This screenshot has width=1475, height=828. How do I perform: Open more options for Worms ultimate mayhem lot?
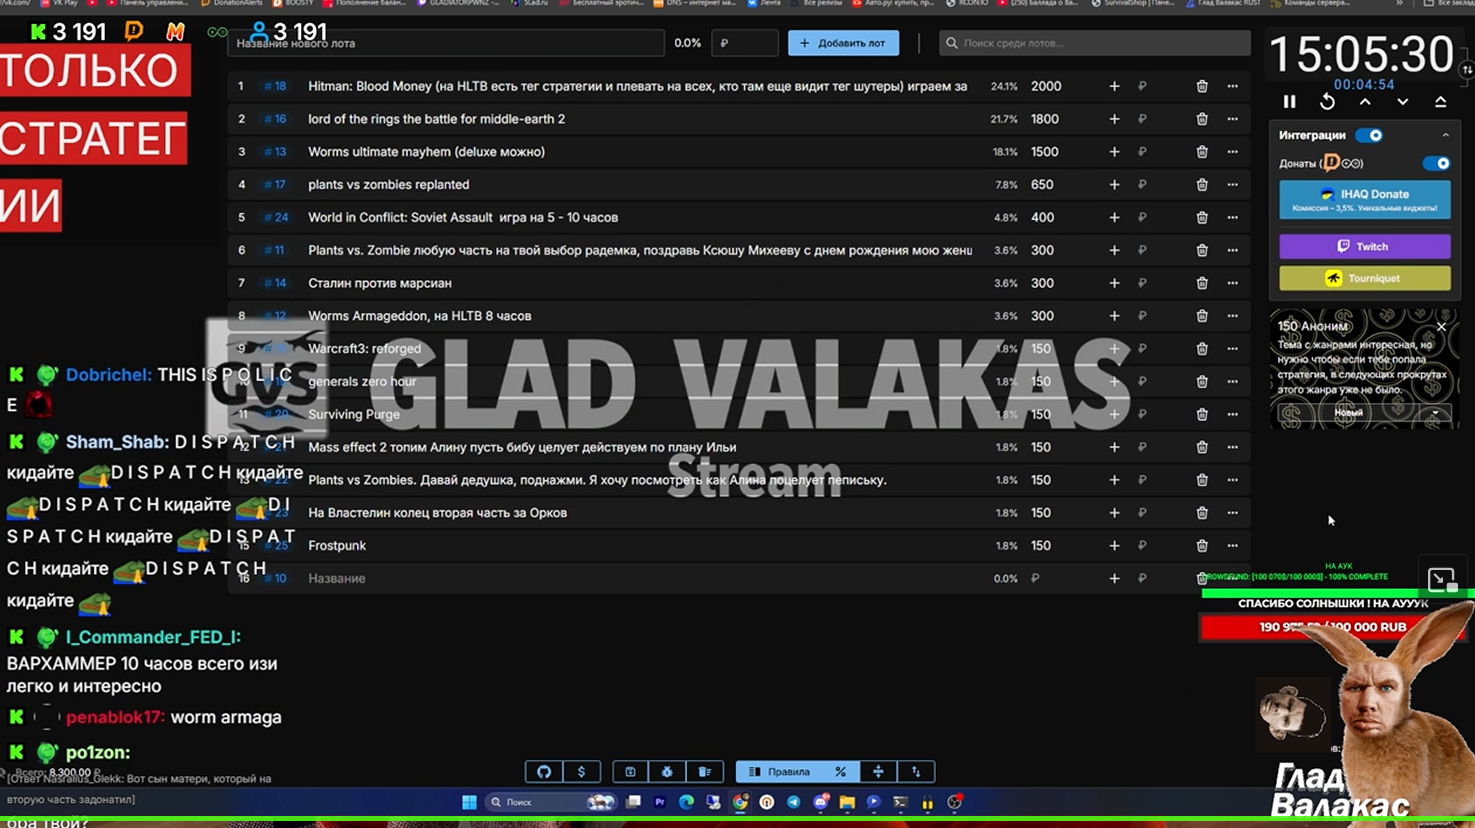click(1233, 152)
